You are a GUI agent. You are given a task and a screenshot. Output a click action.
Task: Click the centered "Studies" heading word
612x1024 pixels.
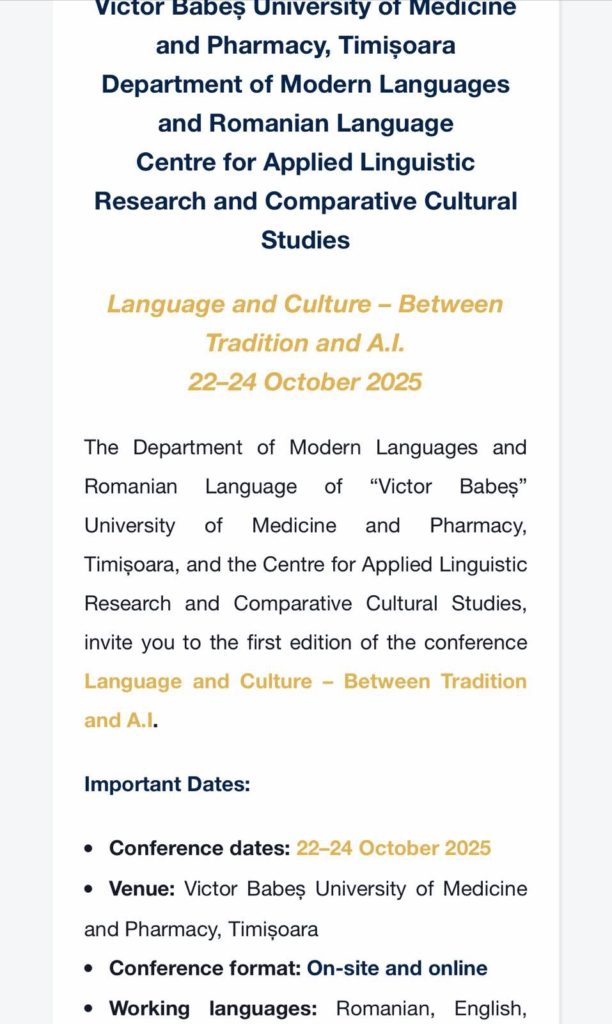(305, 240)
